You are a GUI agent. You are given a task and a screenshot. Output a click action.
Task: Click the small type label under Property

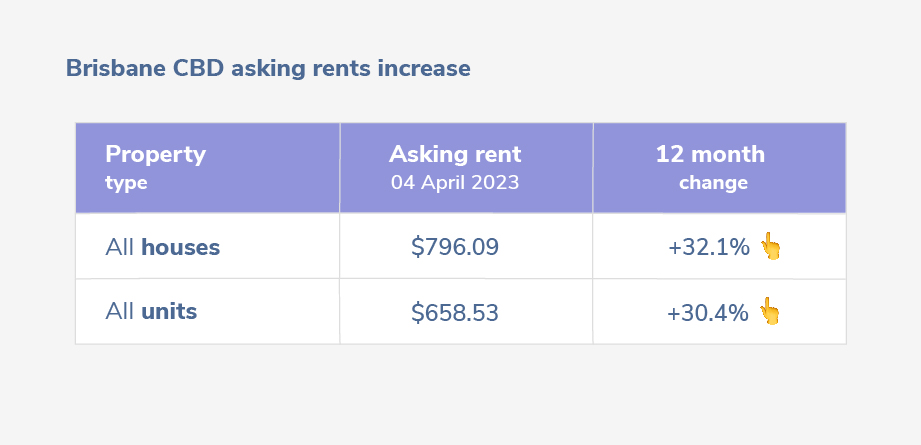tap(126, 184)
